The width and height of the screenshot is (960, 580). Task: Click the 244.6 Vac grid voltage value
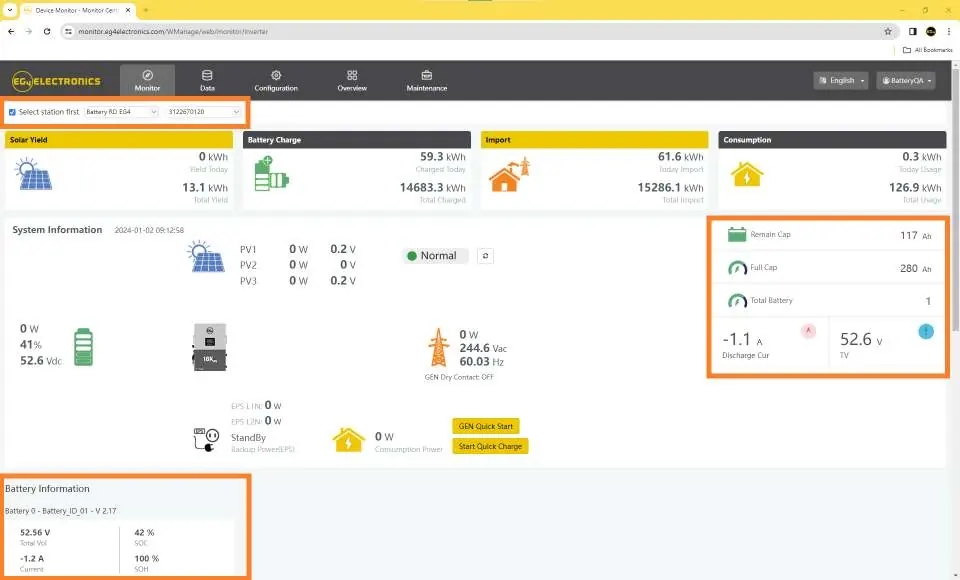click(x=483, y=348)
